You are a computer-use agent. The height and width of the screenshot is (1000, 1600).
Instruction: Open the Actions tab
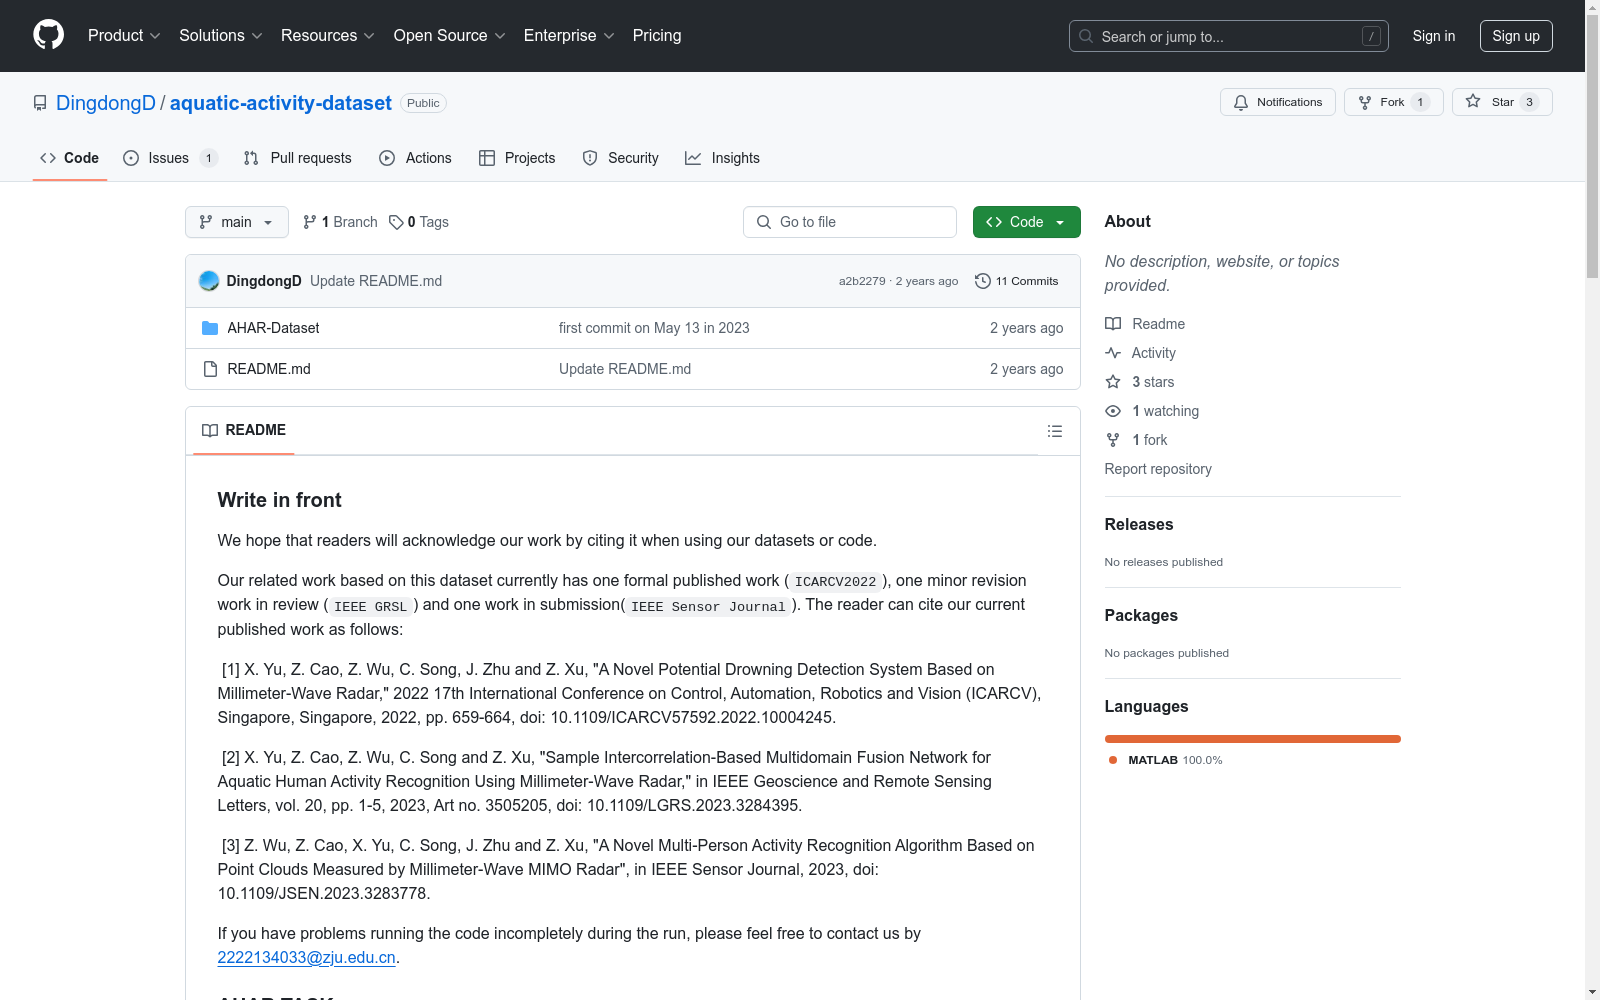[x=416, y=158]
